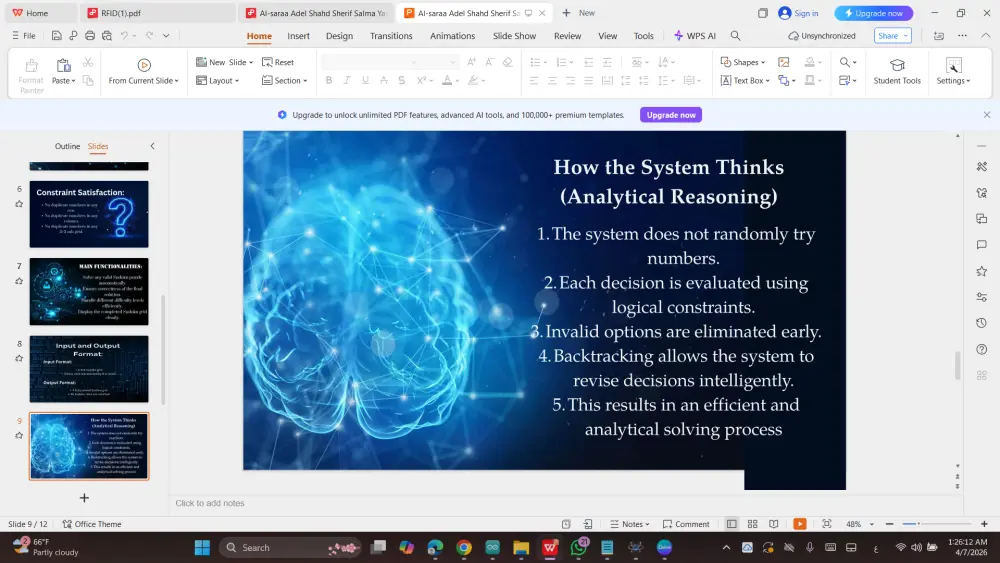This screenshot has height=563, width=1000.
Task: Start slideshow From Current Slide
Action: pyautogui.click(x=143, y=71)
